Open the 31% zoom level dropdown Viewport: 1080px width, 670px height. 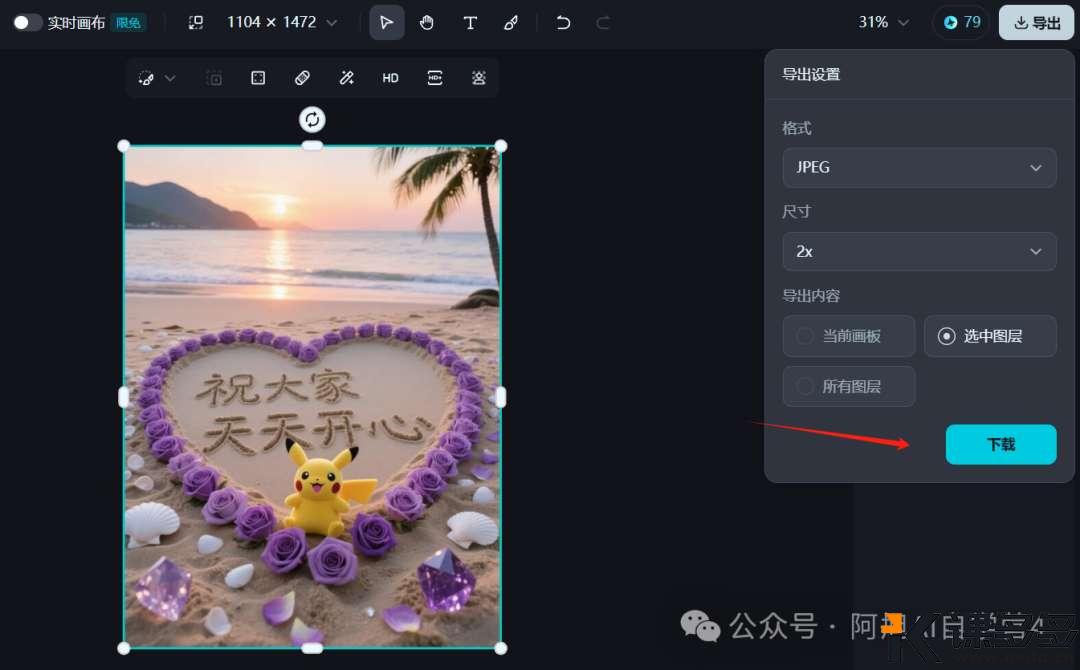click(884, 23)
